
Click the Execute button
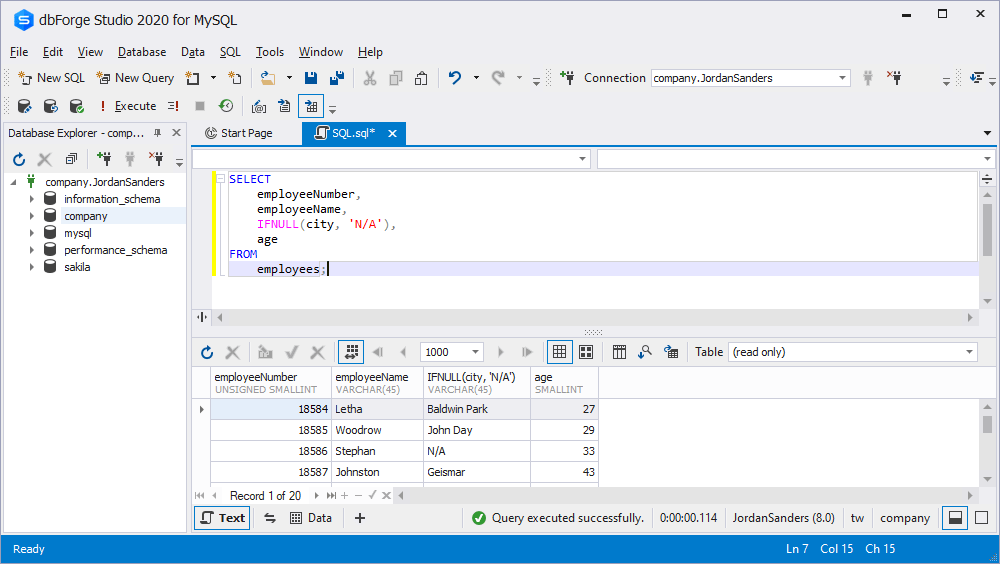[x=128, y=106]
